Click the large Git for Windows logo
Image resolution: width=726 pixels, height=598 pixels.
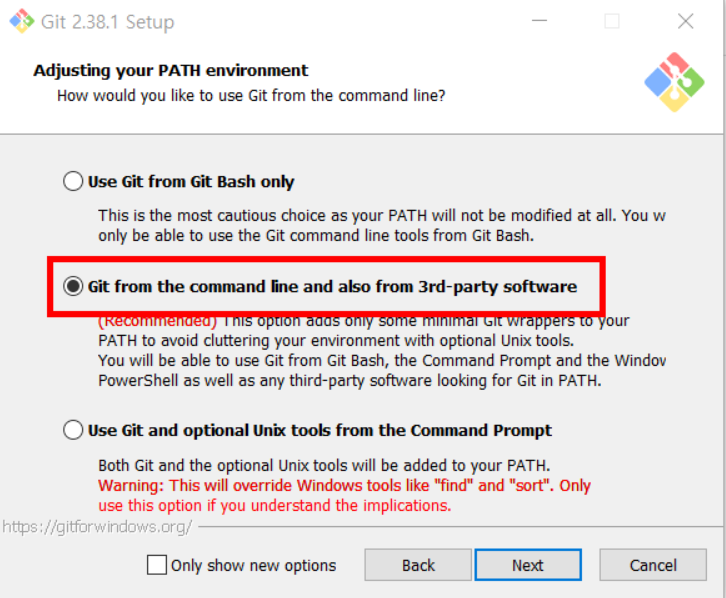(x=674, y=82)
